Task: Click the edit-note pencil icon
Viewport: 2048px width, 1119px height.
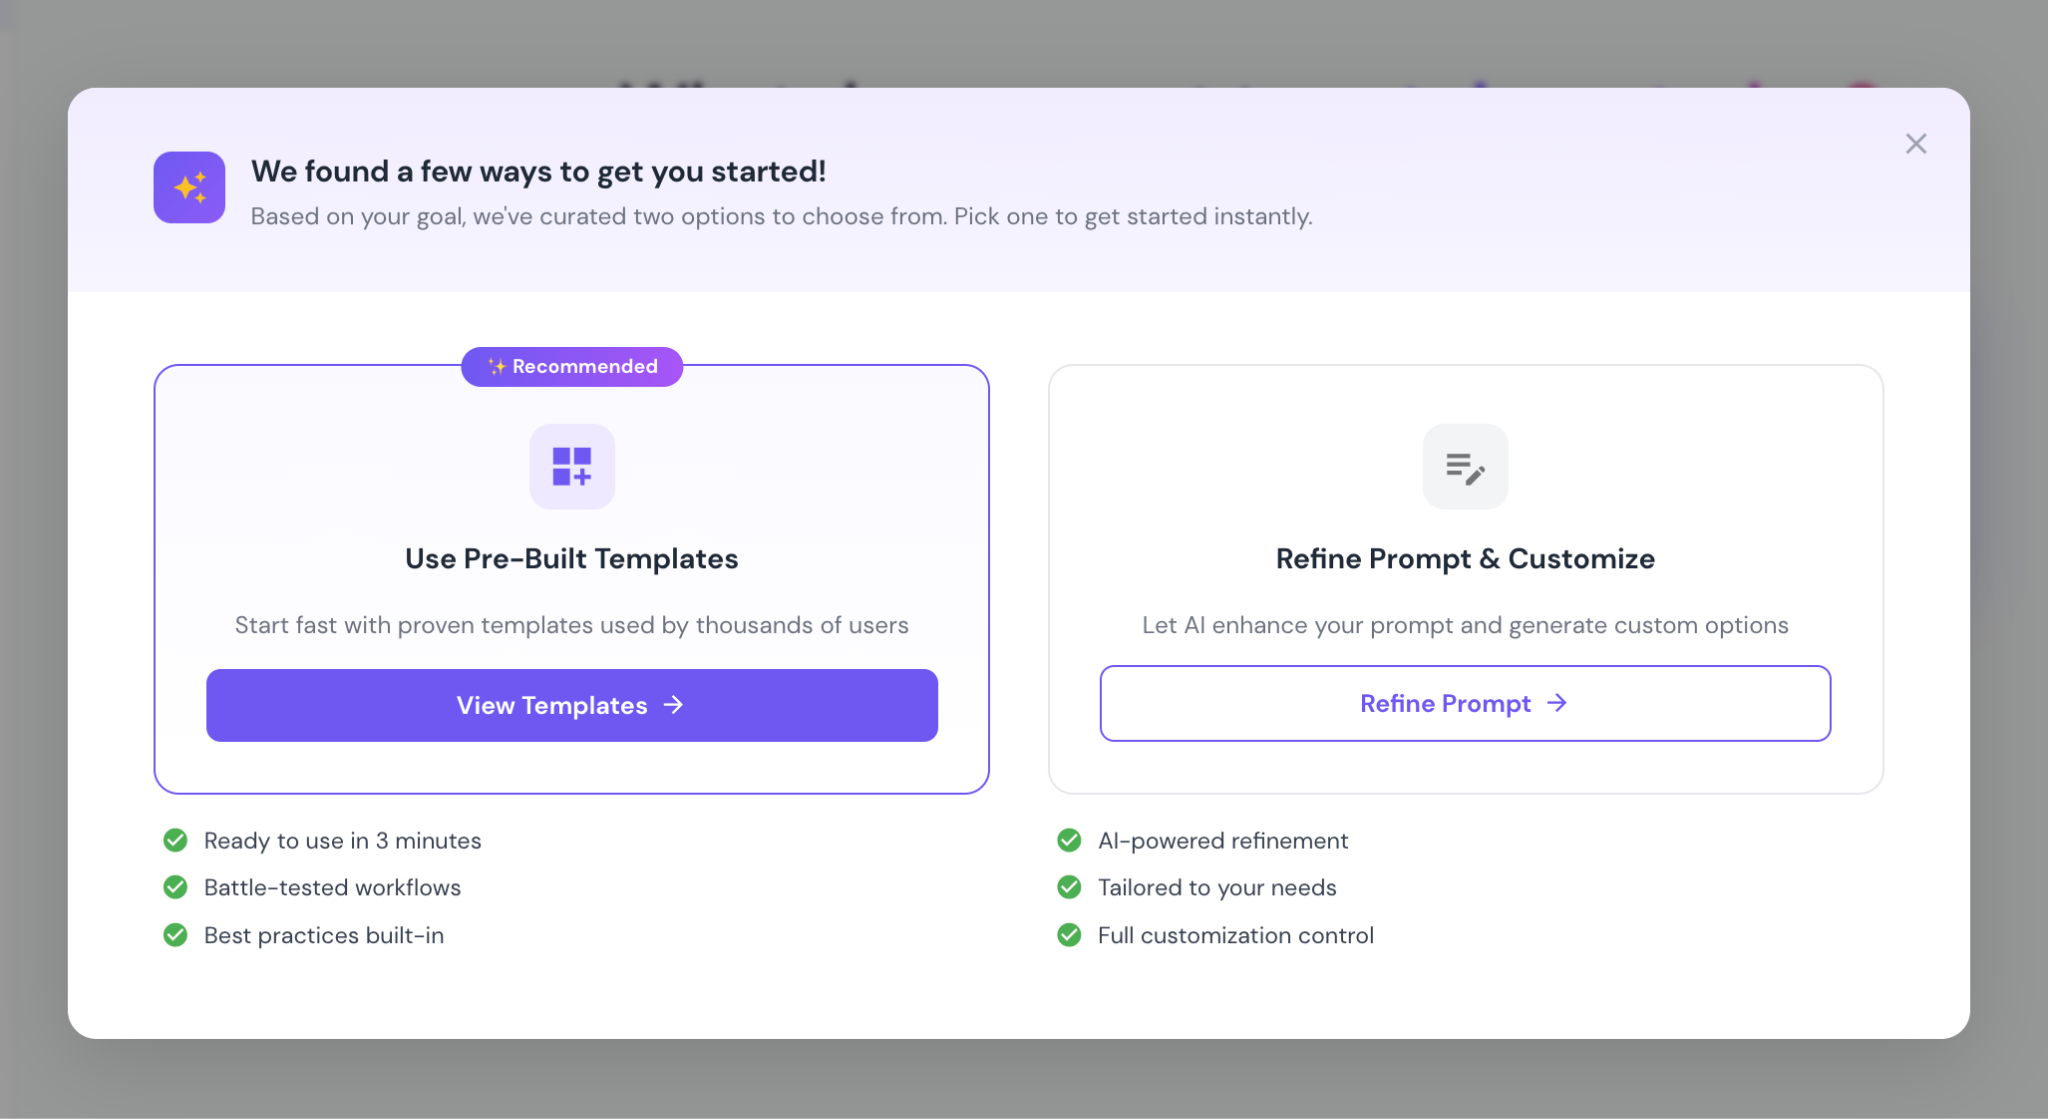Action: click(1465, 466)
